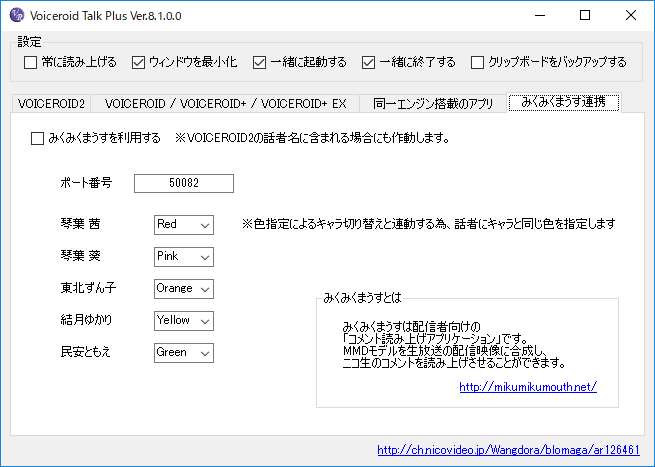Click the 結月ゆかり label
This screenshot has height=467, width=655.
(86, 320)
